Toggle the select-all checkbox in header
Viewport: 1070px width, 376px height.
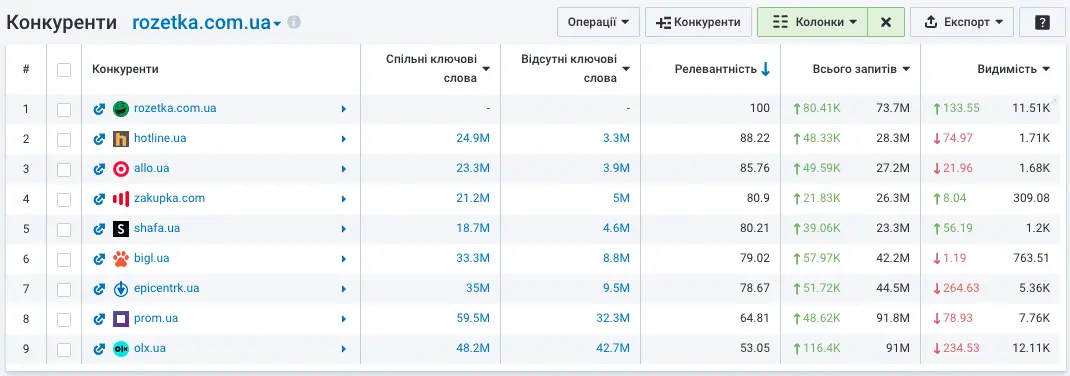click(64, 70)
